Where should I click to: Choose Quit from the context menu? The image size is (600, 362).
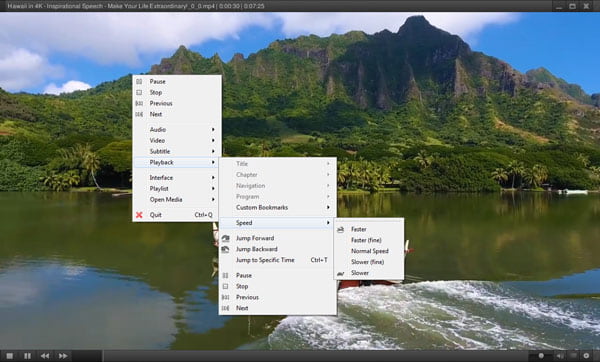point(177,215)
